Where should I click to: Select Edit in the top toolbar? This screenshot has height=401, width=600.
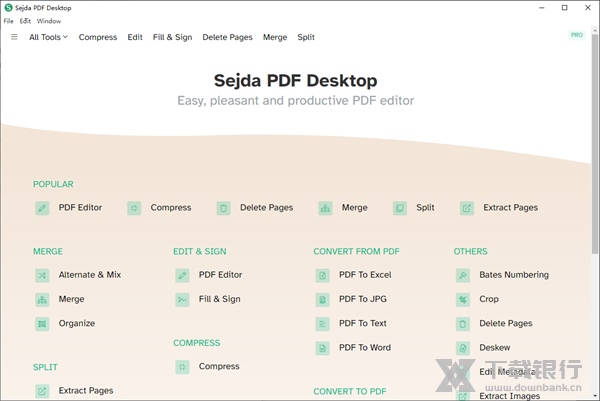pos(135,37)
